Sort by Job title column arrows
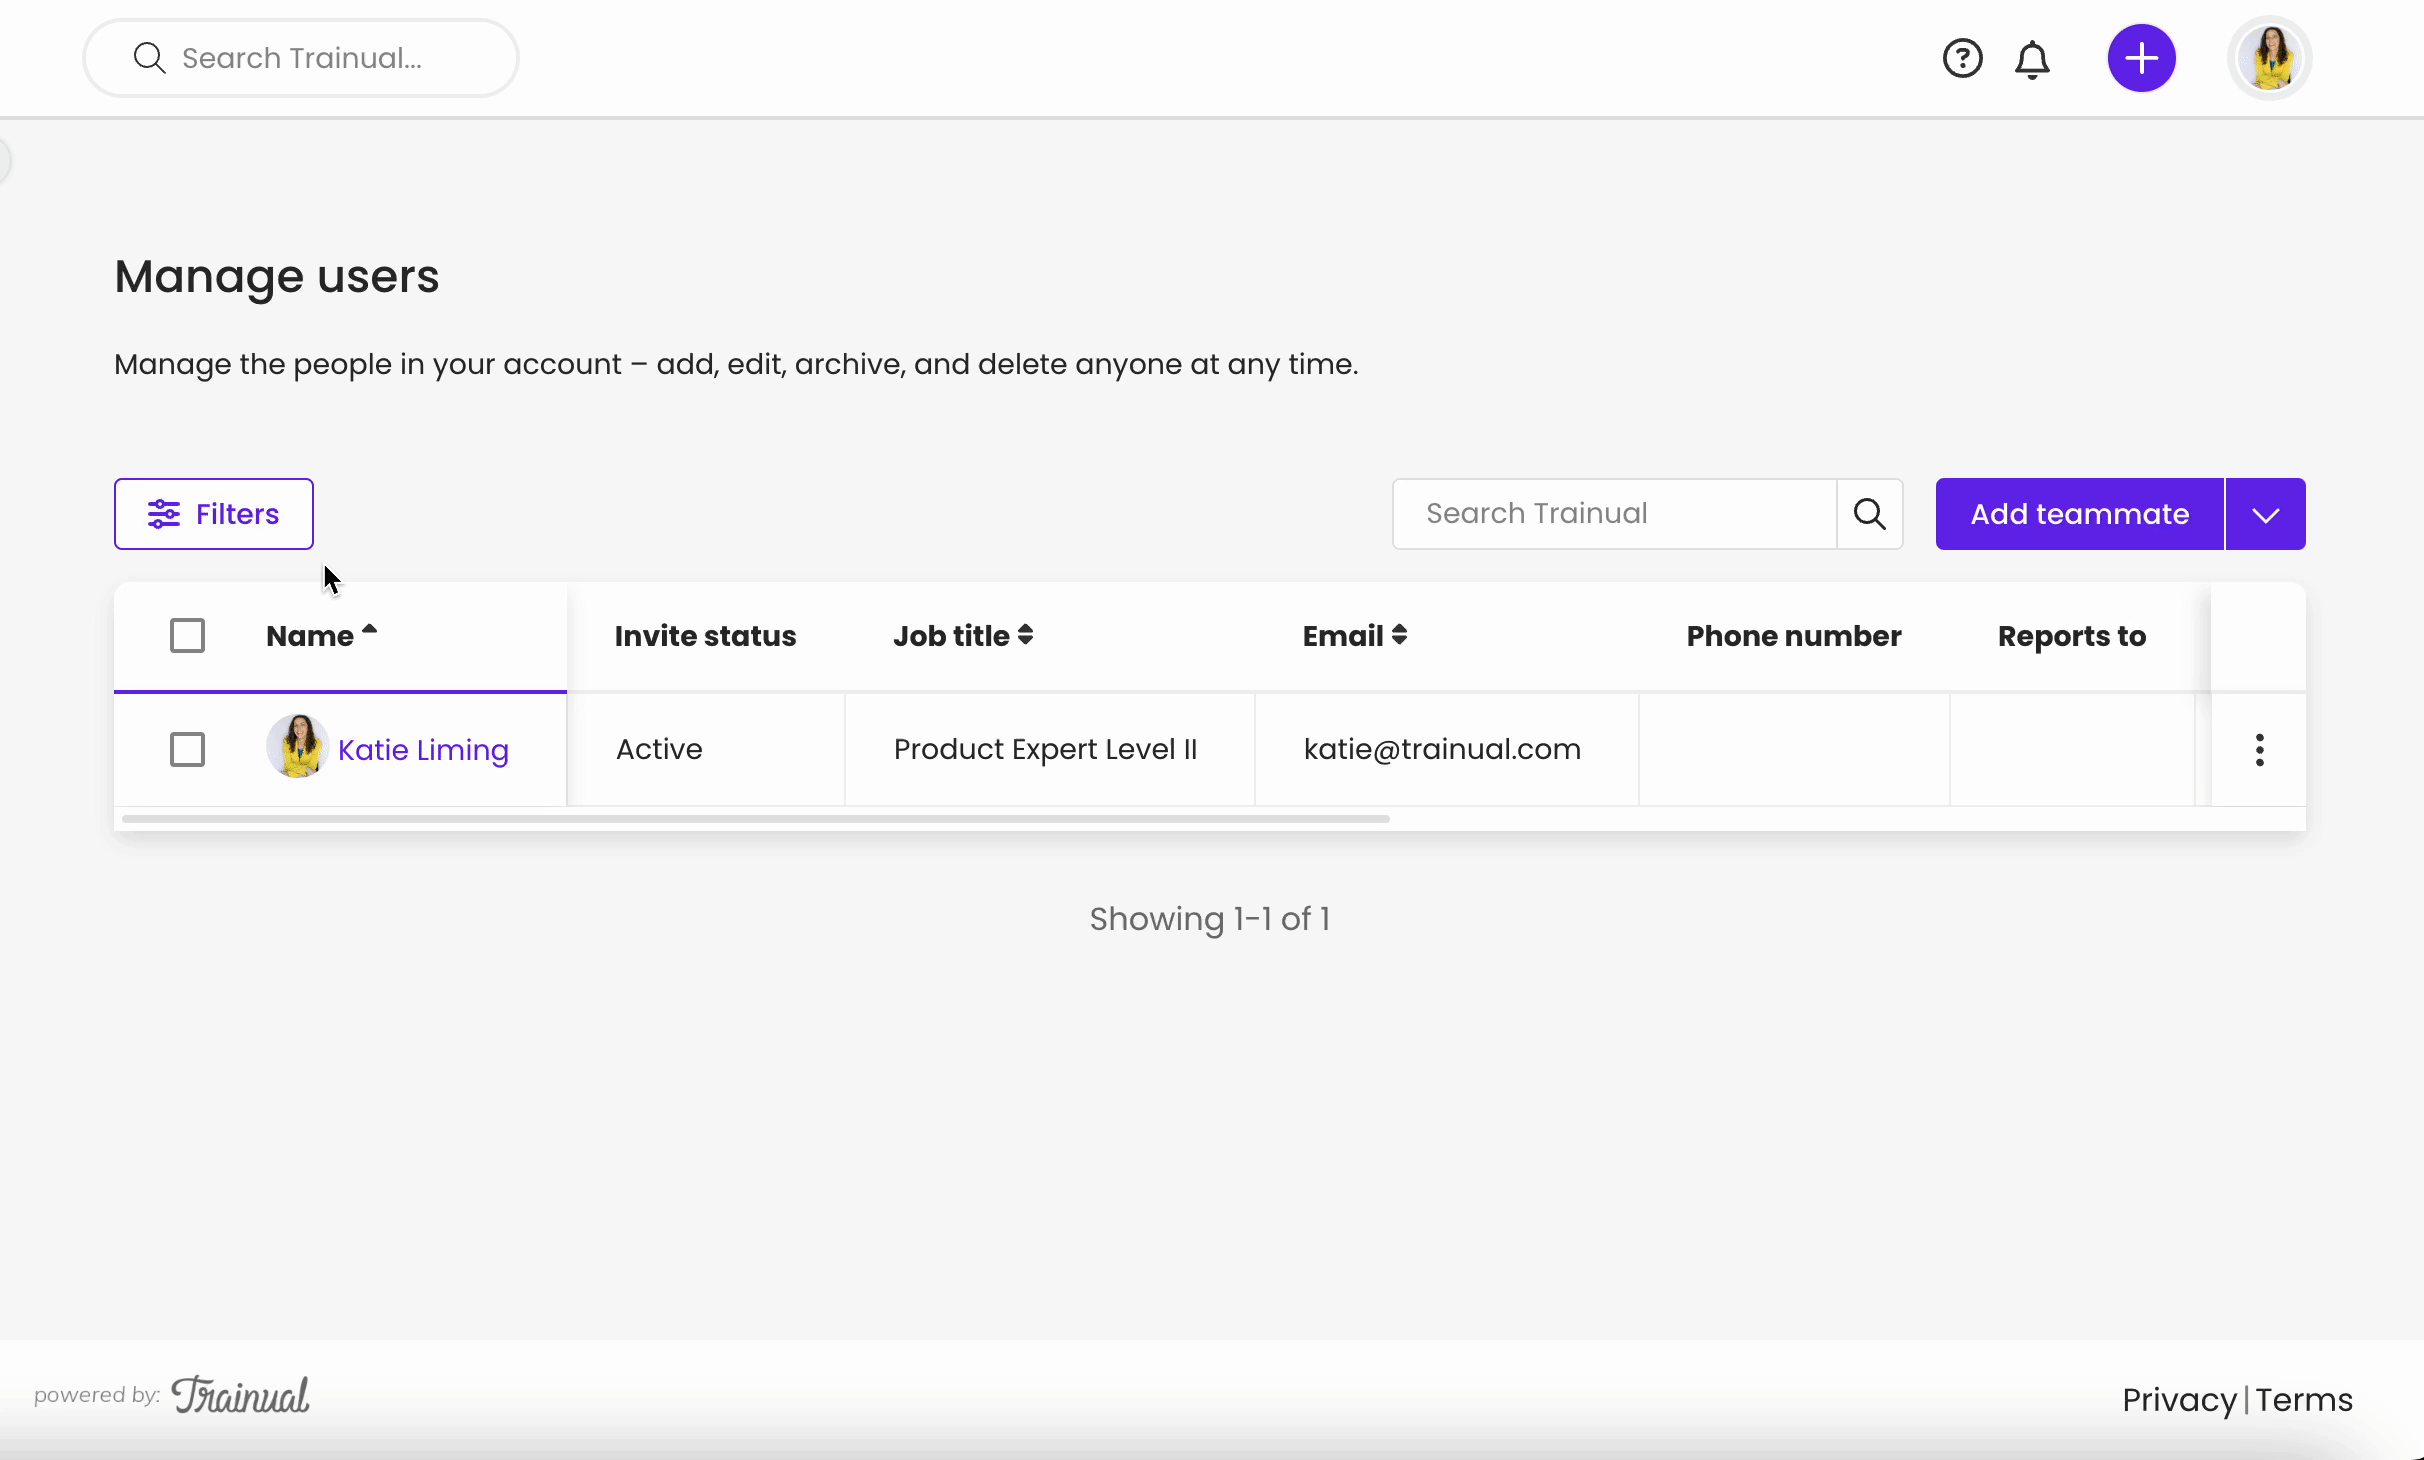Screen dimensions: 2424x1460 click(x=1025, y=635)
